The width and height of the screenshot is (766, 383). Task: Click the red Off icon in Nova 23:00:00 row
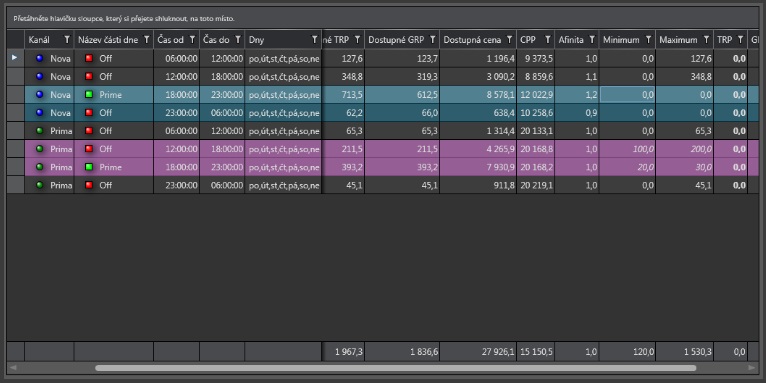click(89, 113)
